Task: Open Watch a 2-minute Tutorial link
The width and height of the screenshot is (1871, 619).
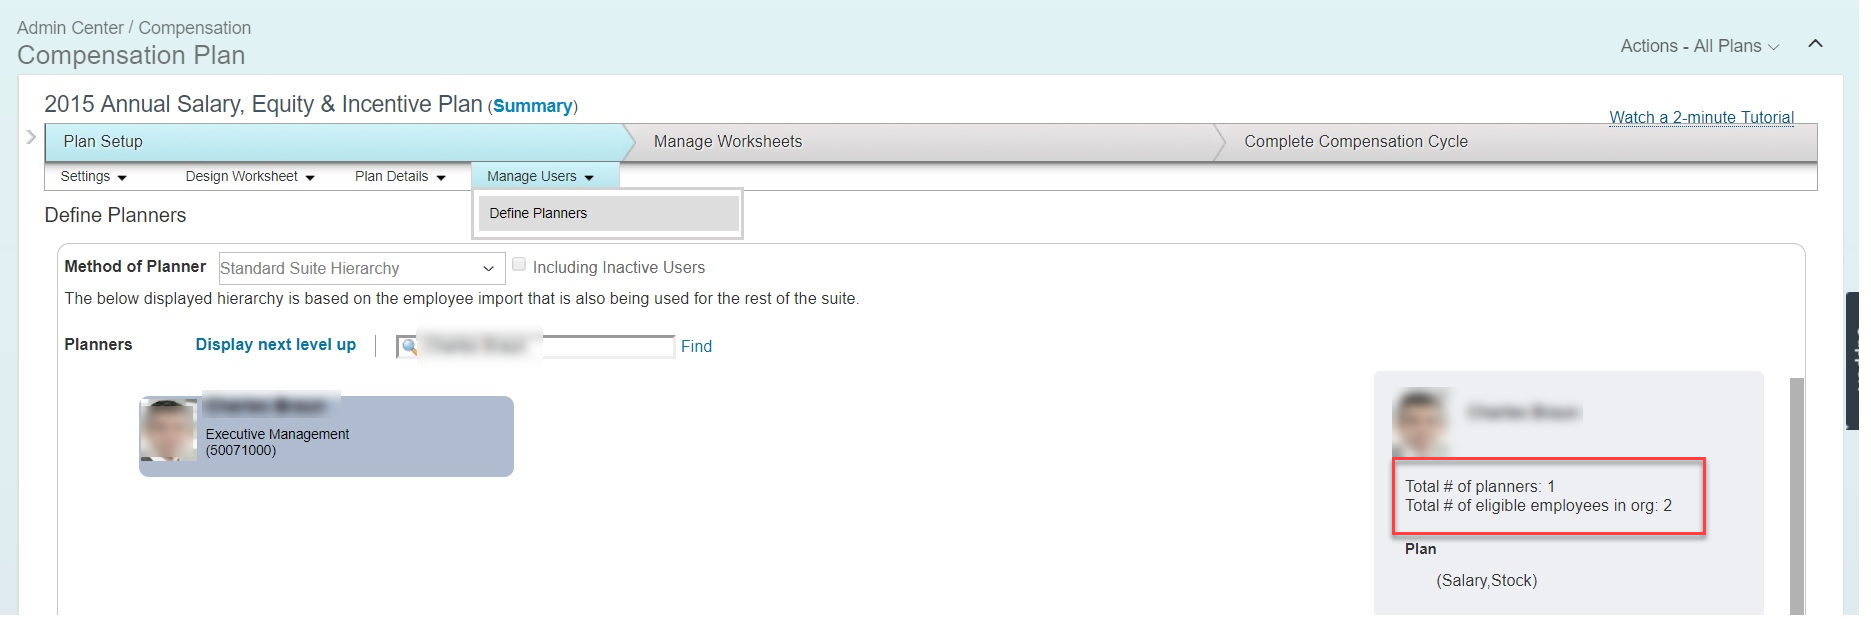Action: pyautogui.click(x=1701, y=117)
